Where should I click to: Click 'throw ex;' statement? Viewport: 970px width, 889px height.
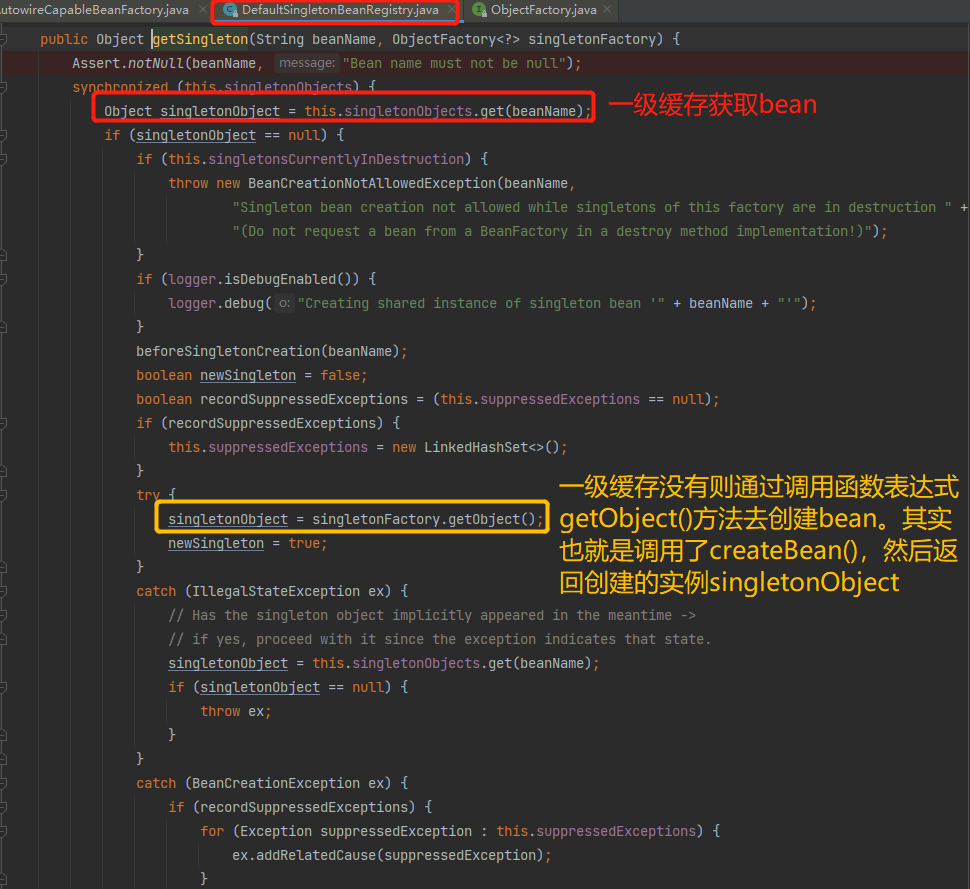click(236, 711)
